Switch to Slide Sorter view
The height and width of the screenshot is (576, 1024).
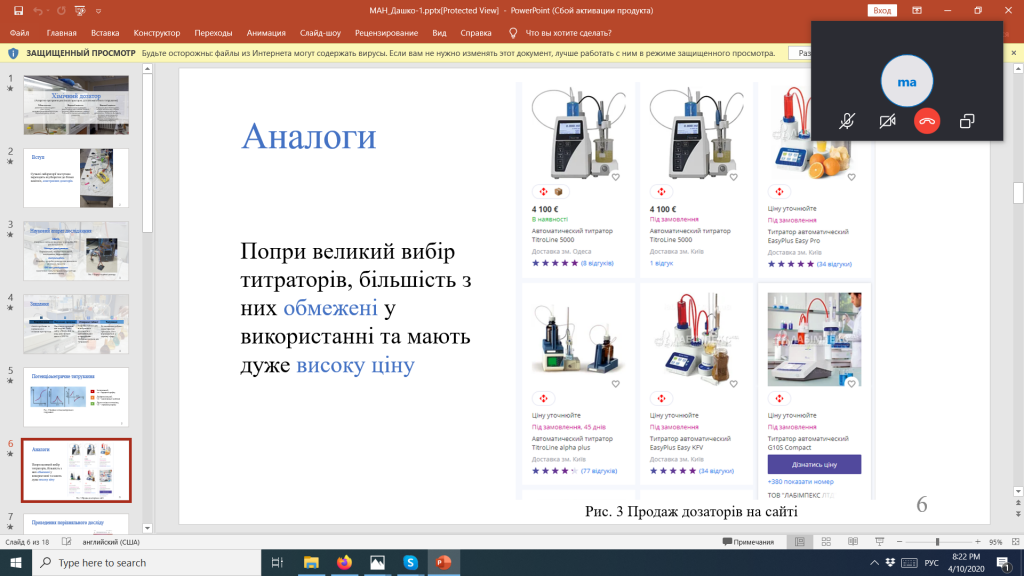(x=826, y=542)
